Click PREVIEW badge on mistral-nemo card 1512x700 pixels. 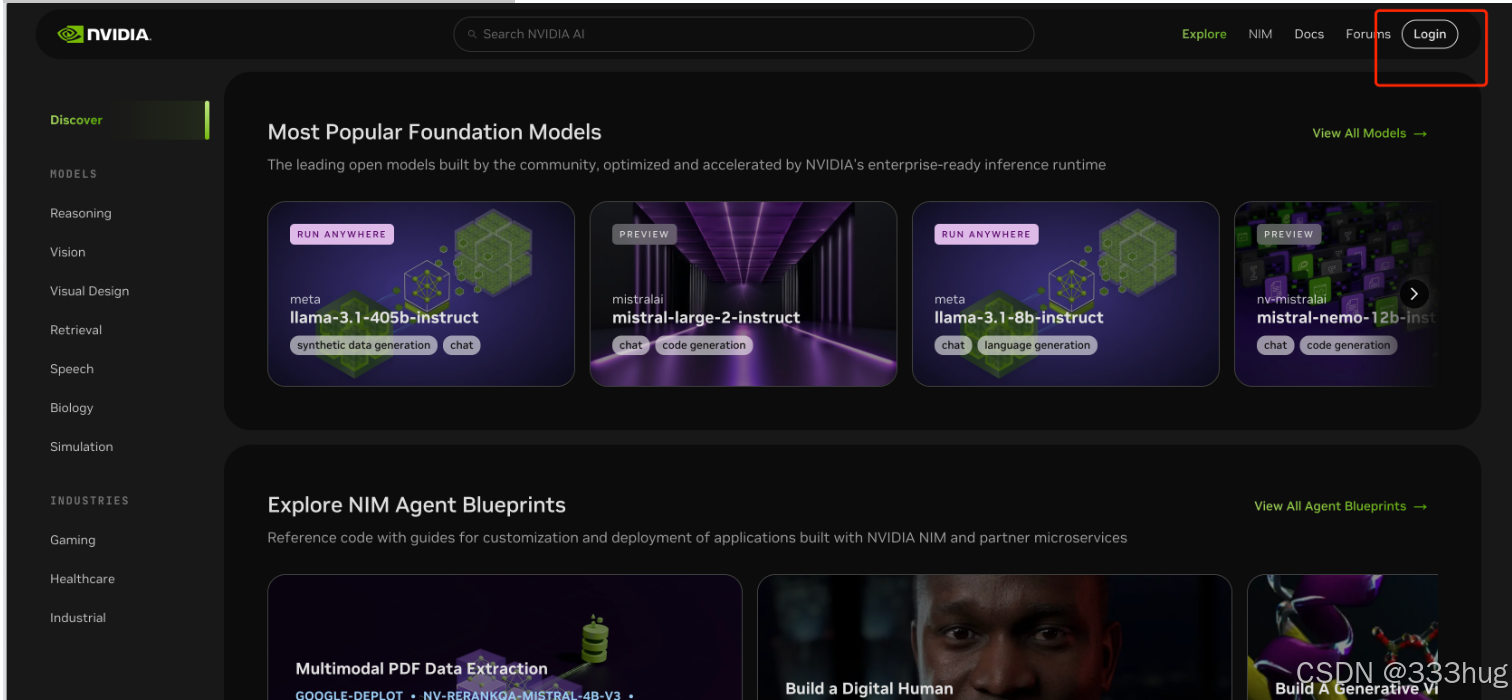click(x=1289, y=234)
